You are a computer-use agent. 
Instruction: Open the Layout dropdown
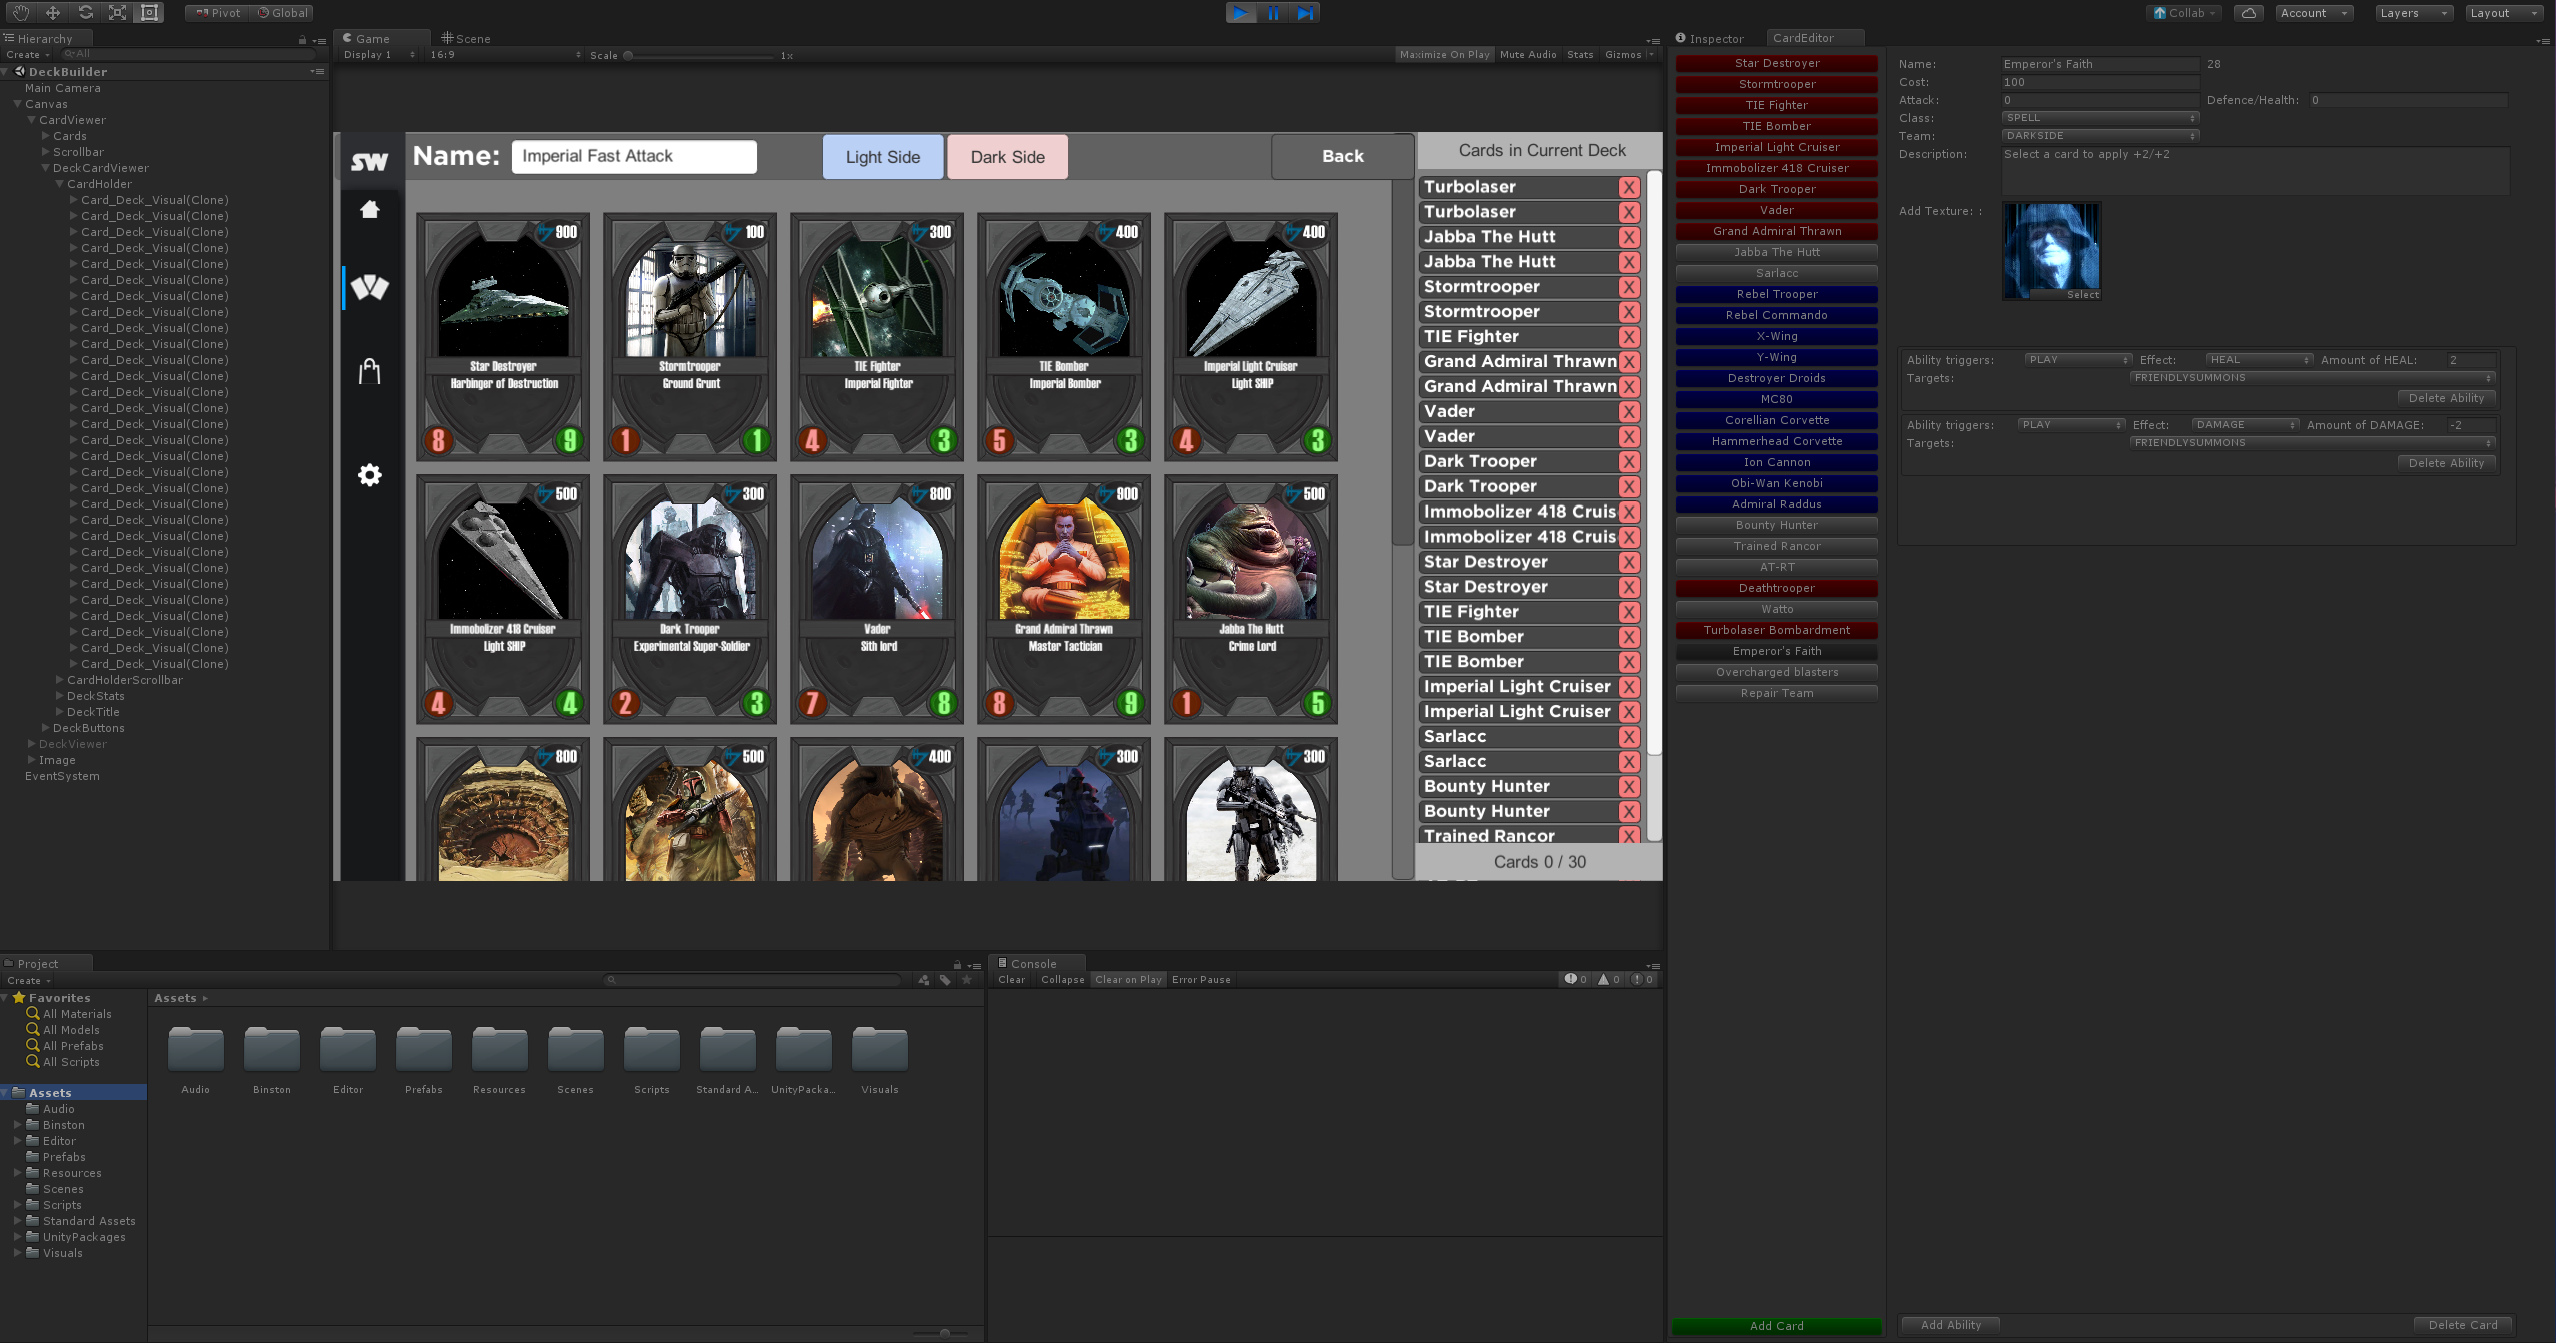[x=2502, y=13]
